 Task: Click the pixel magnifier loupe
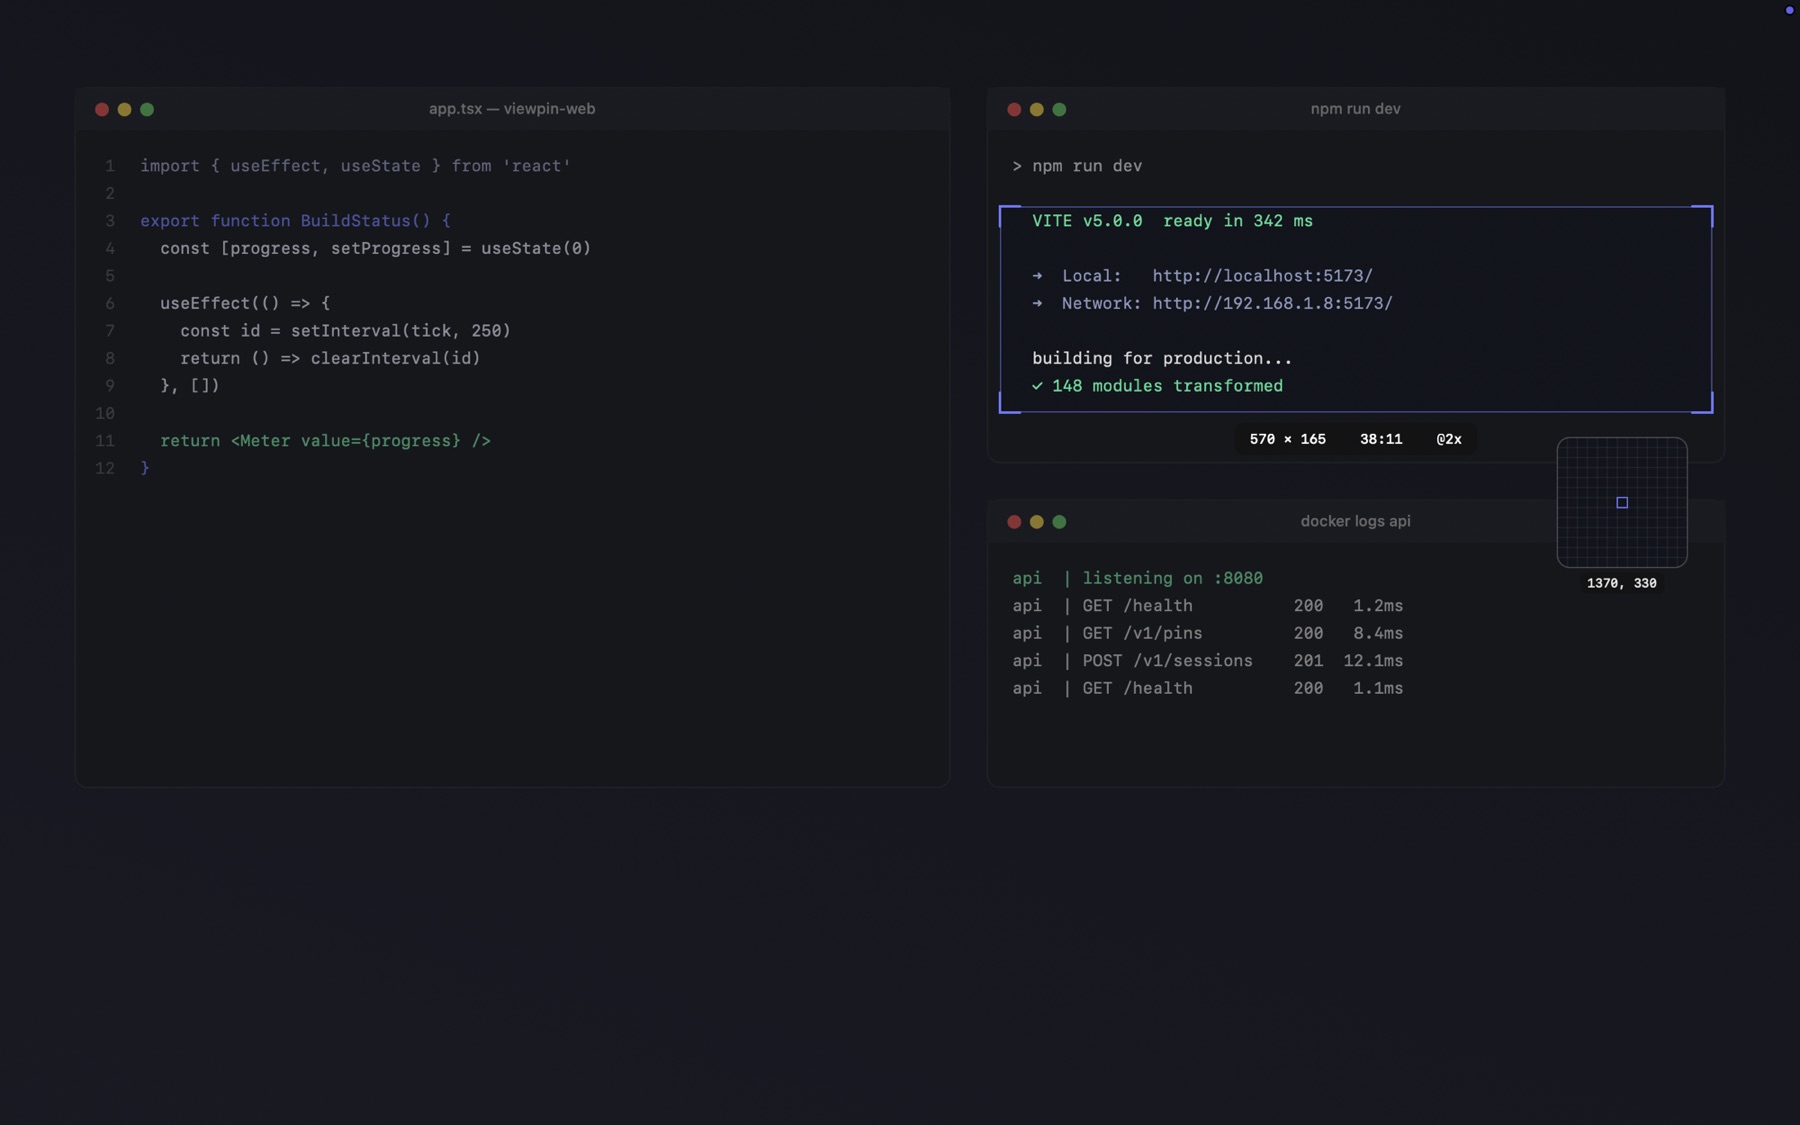(1622, 502)
